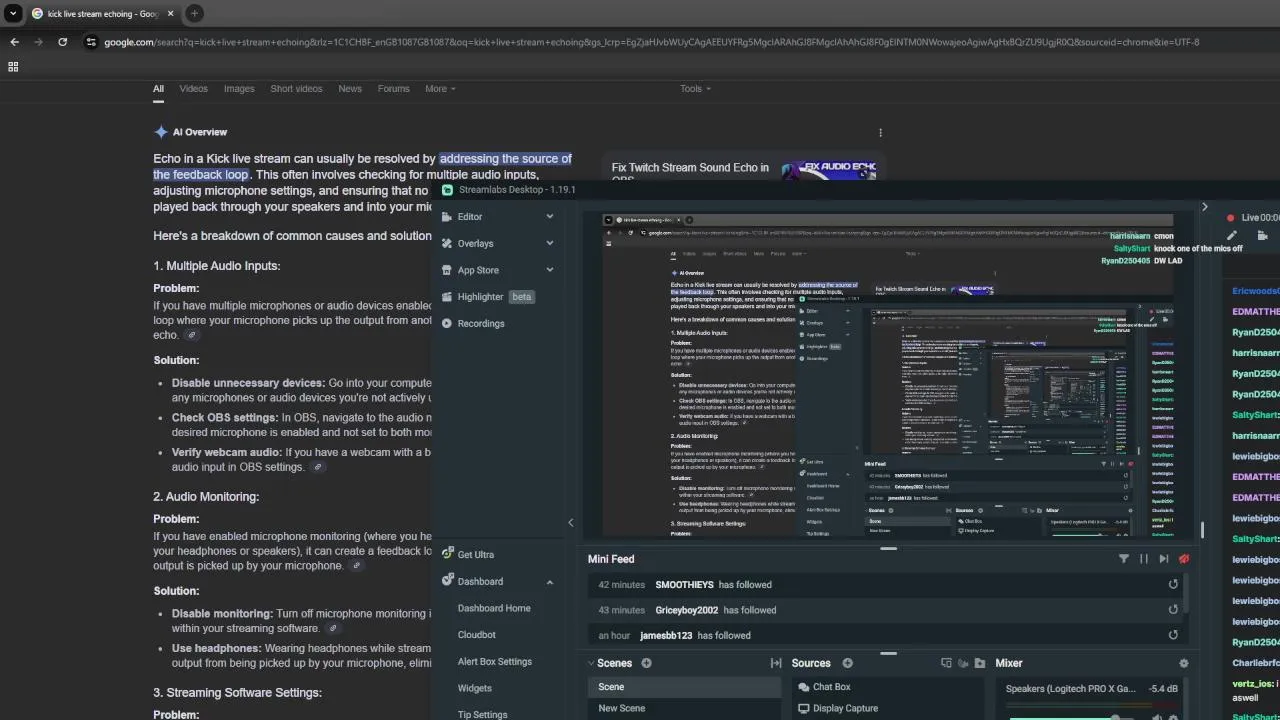Open AI Overview three-dot options menu
This screenshot has height=720, width=1280.
pyautogui.click(x=880, y=132)
